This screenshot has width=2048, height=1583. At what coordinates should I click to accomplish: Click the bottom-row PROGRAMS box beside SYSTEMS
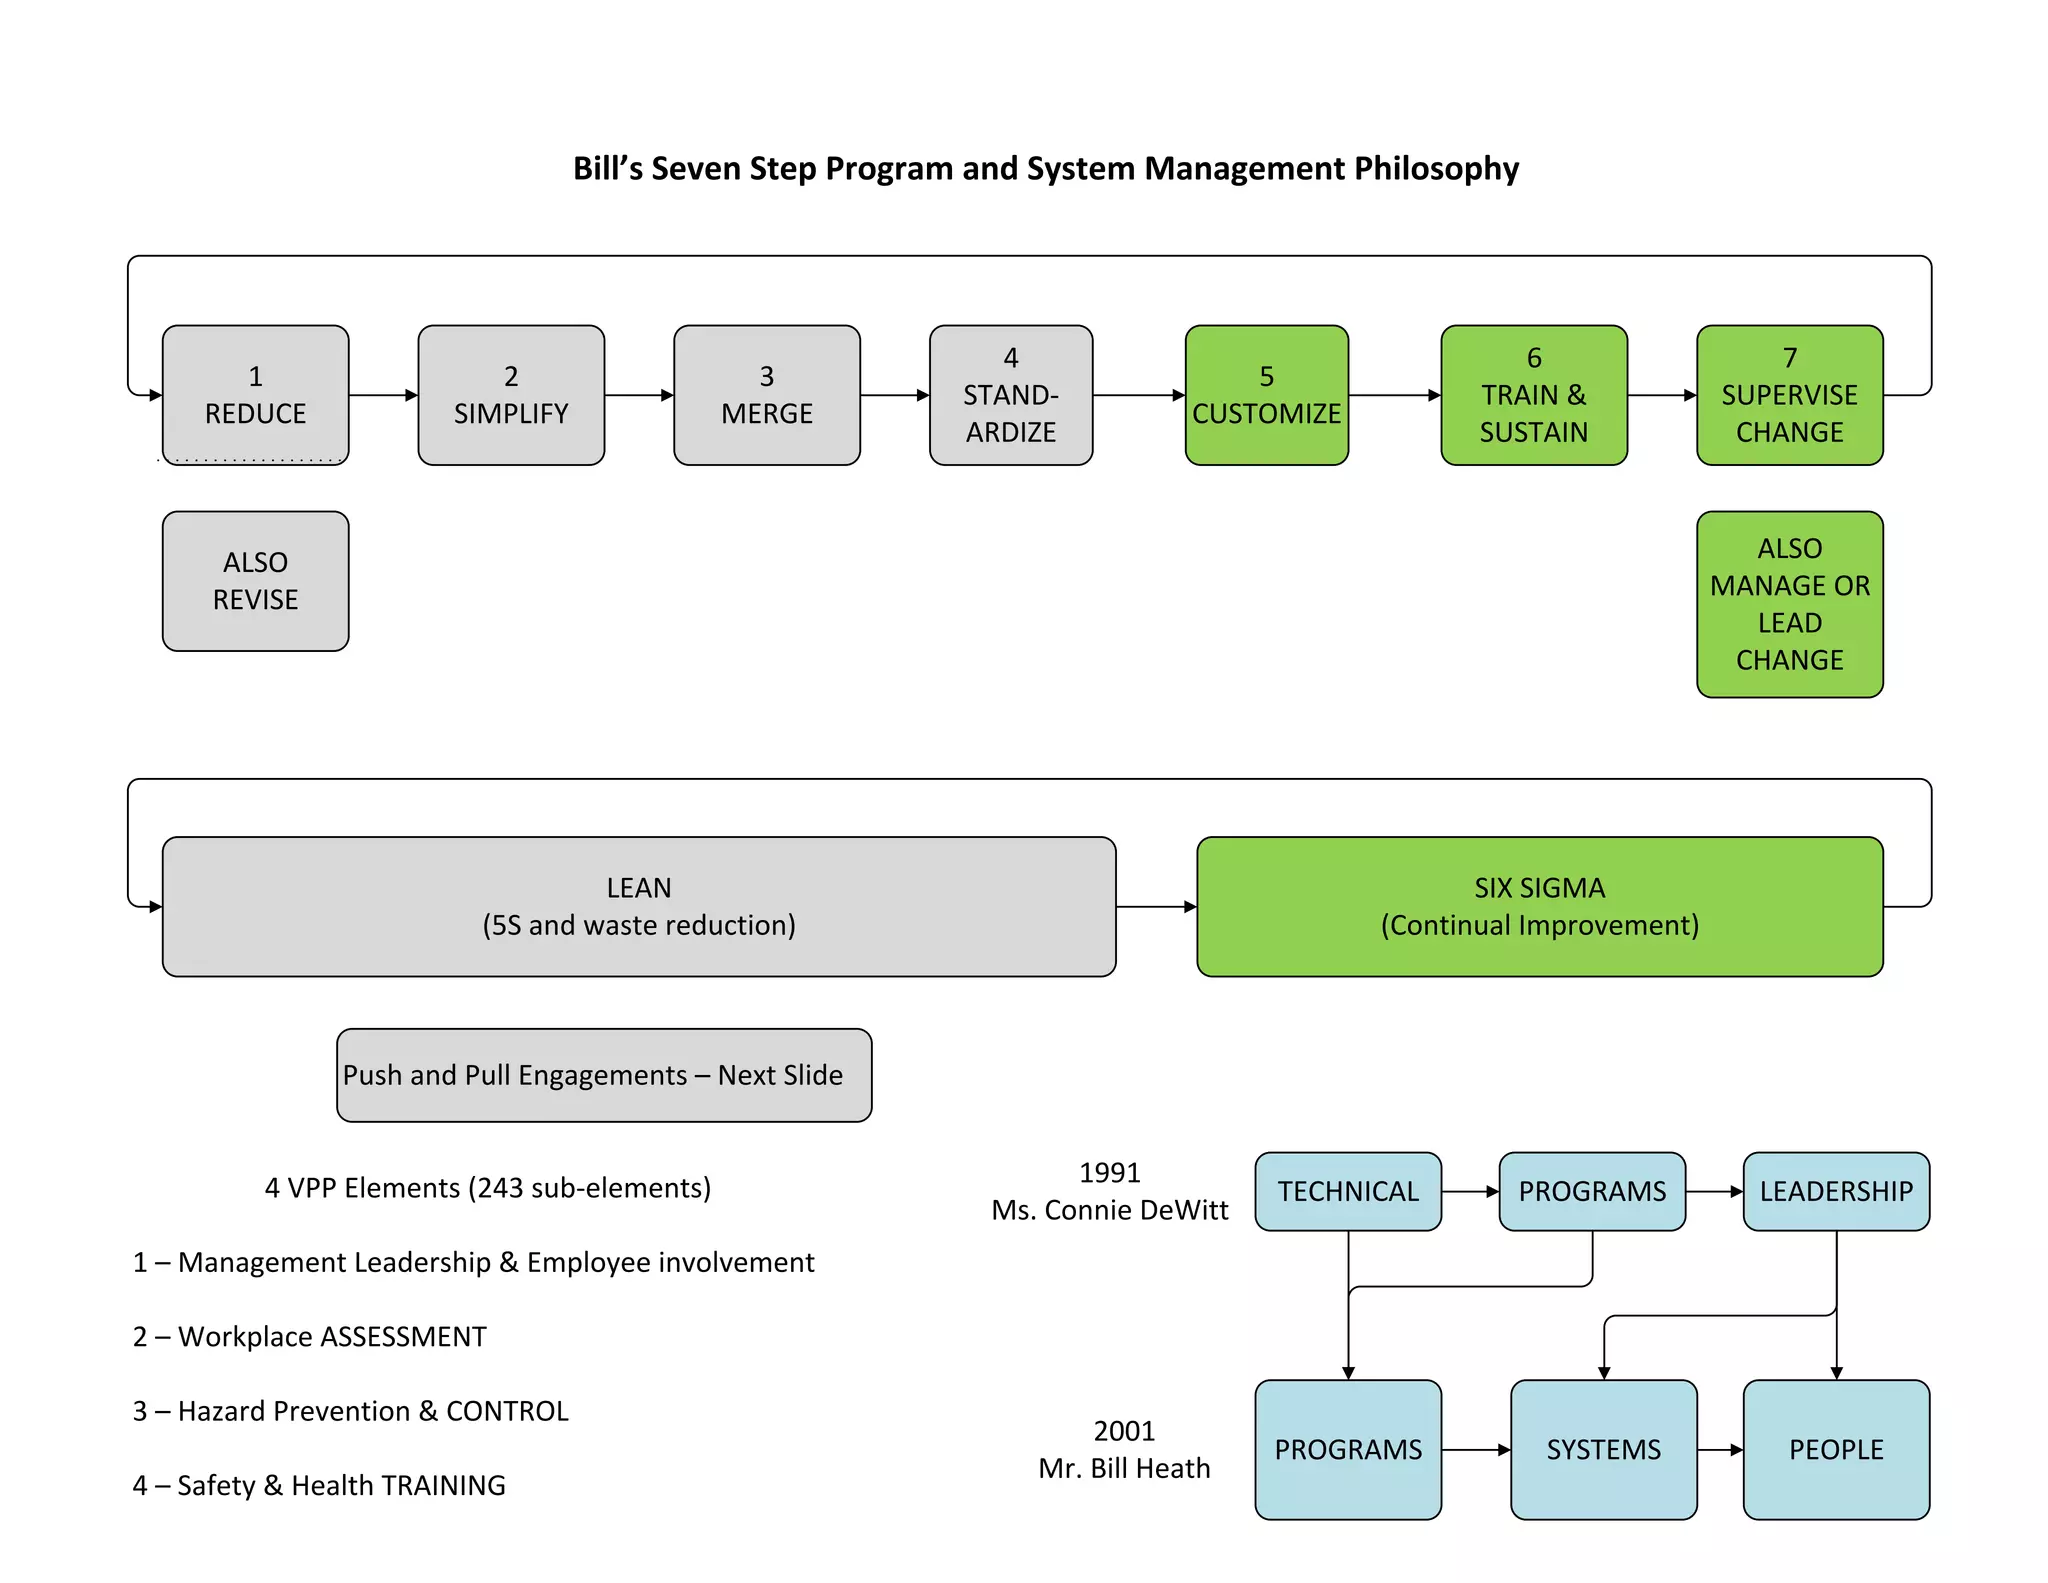1347,1449
